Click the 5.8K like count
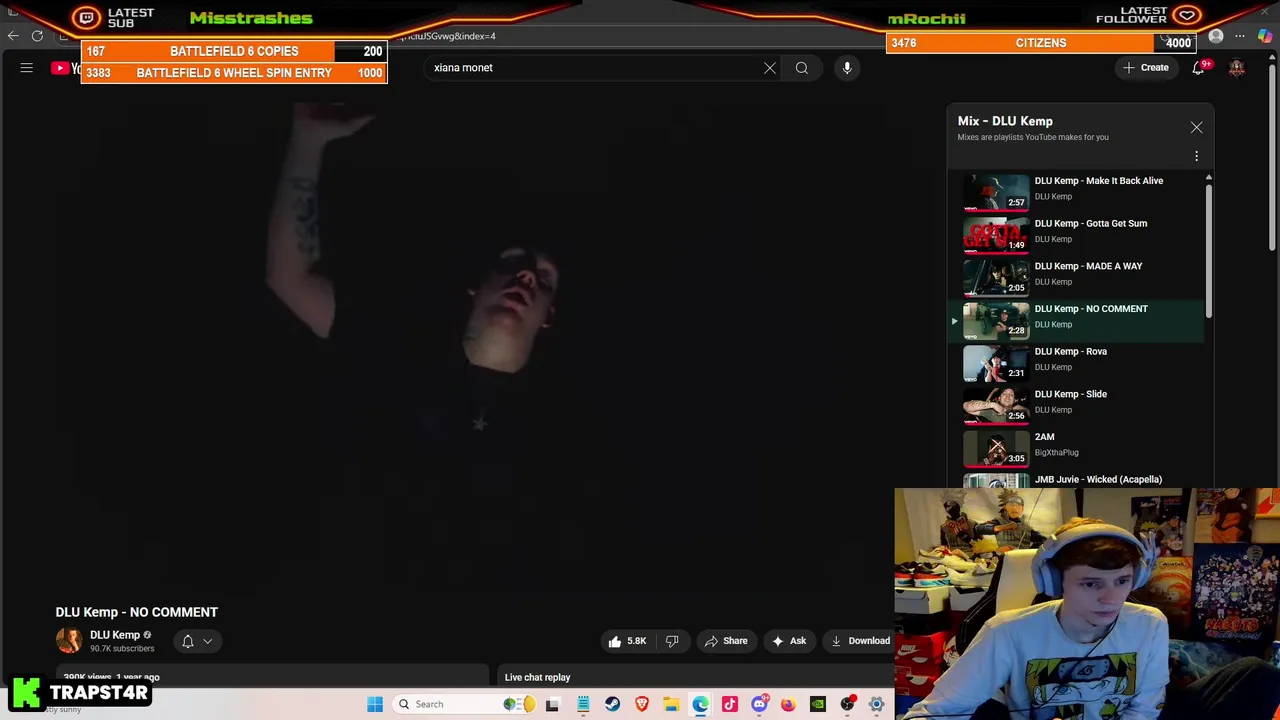 pyautogui.click(x=636, y=641)
